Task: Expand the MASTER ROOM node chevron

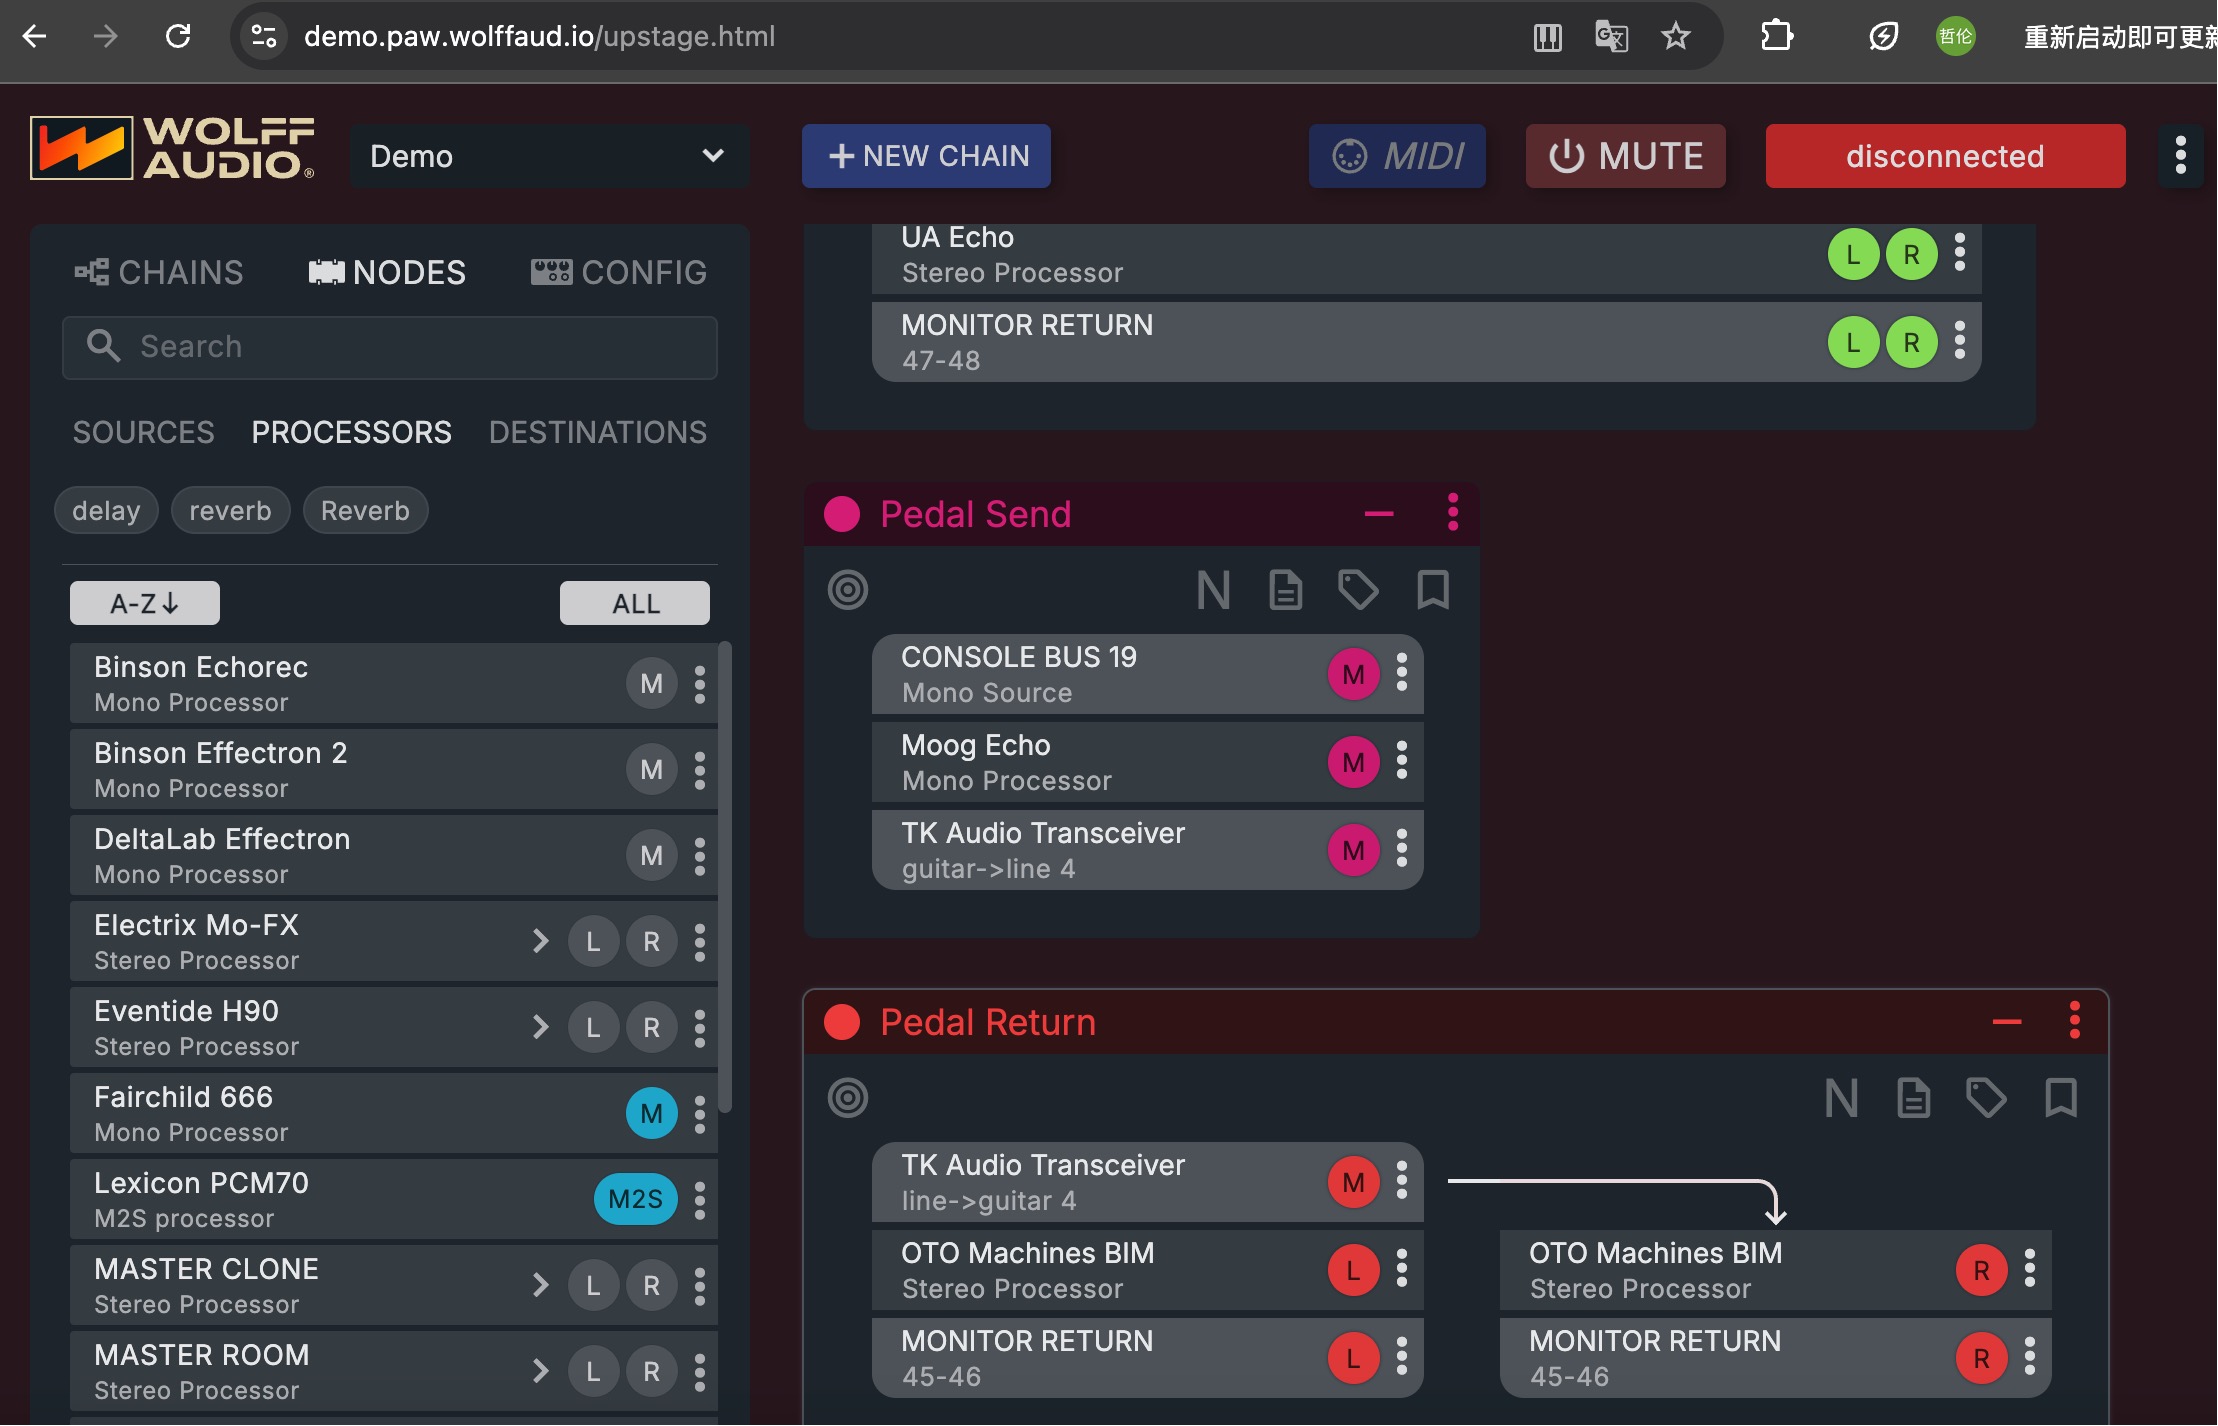Action: coord(540,1371)
